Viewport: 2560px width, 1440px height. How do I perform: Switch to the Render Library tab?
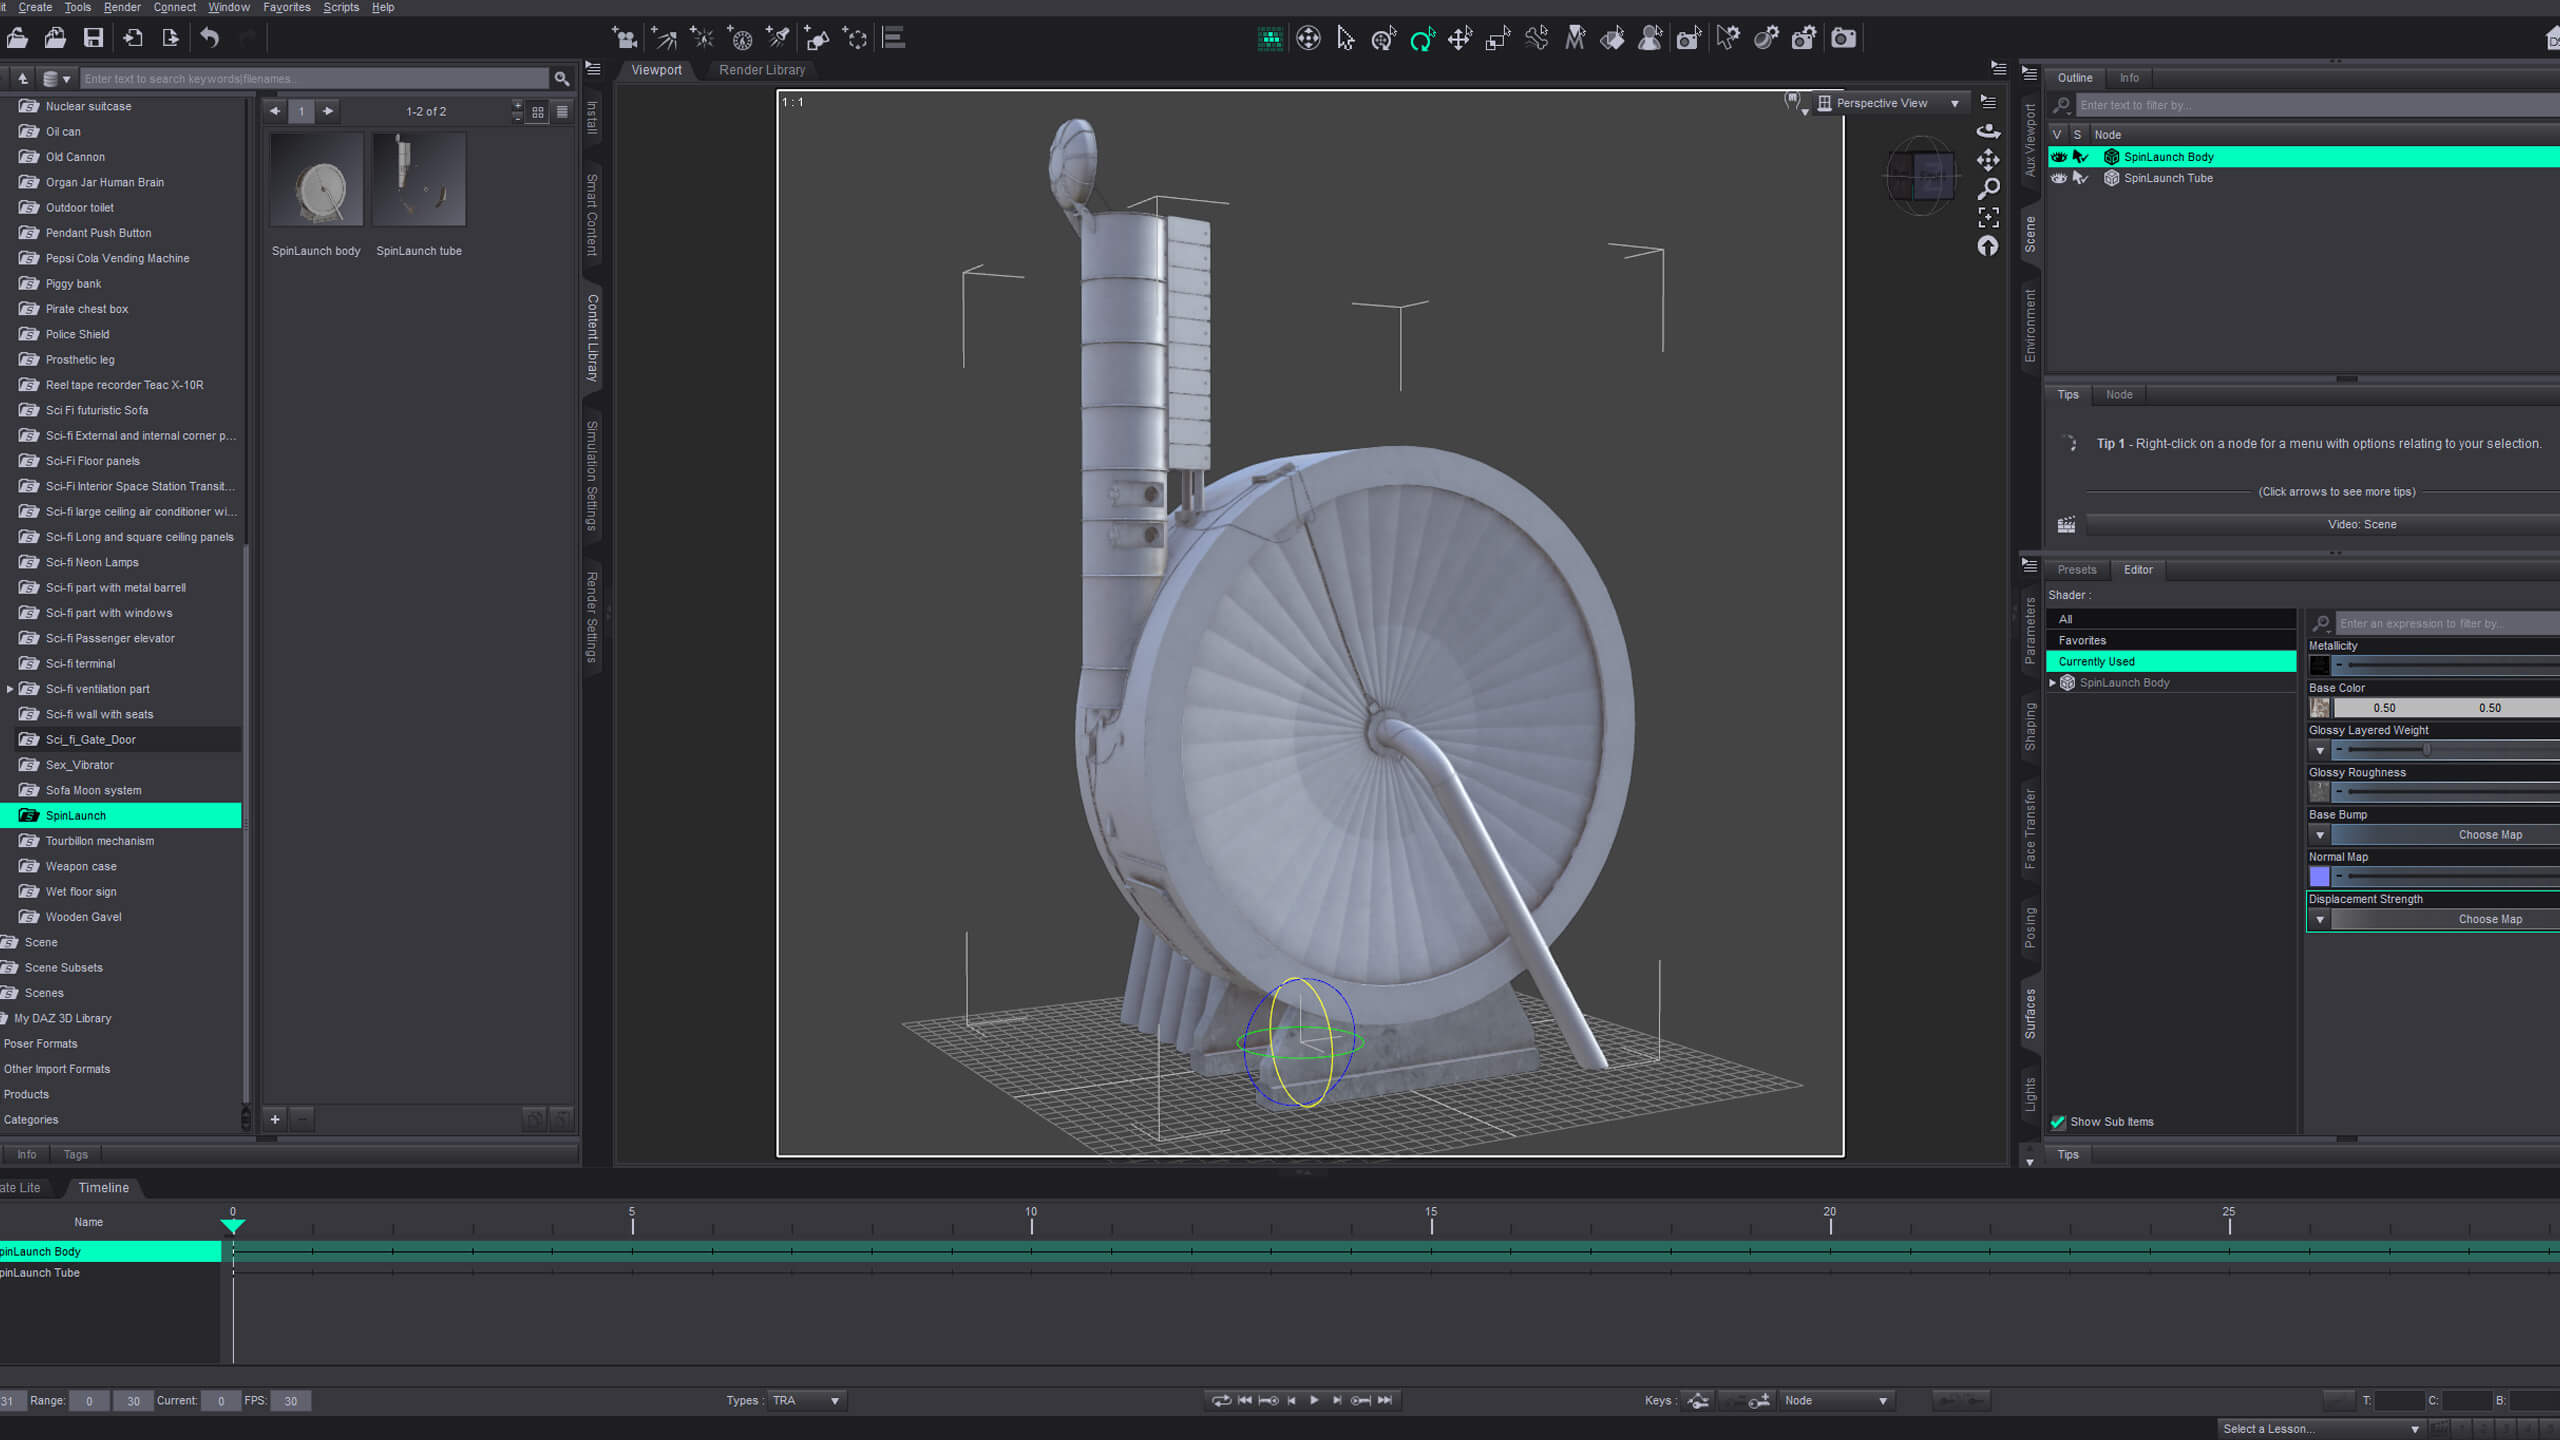click(761, 70)
